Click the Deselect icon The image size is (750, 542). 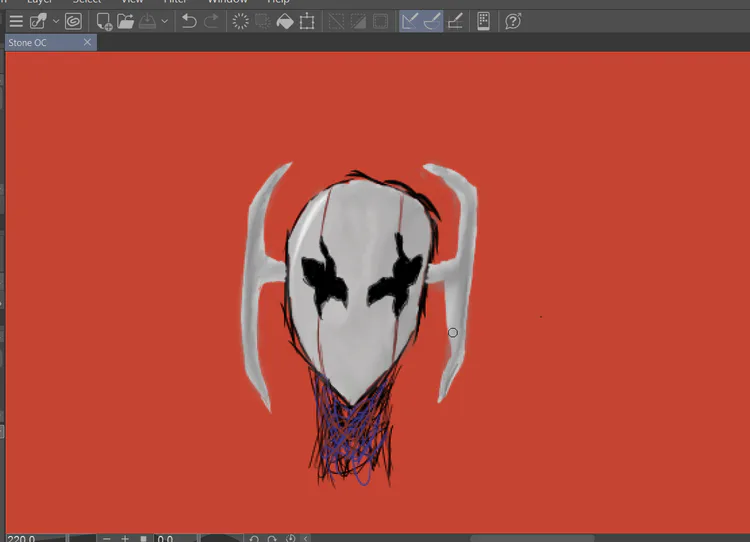pos(336,21)
